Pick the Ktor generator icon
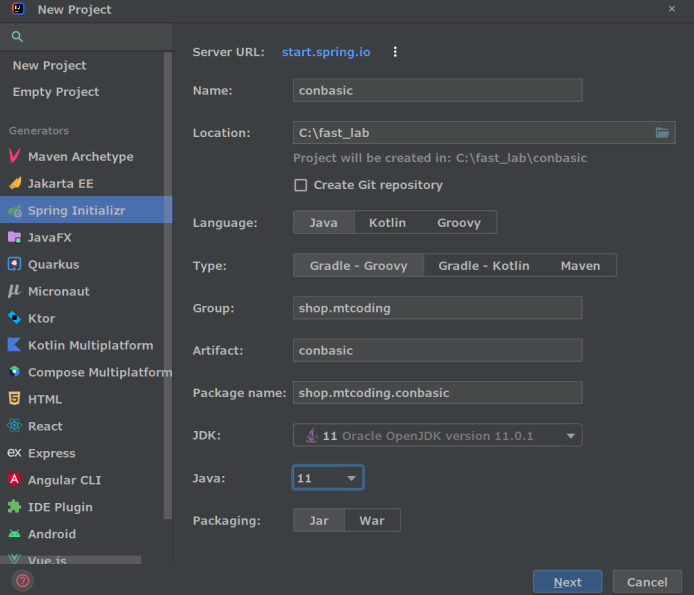 click(x=15, y=318)
